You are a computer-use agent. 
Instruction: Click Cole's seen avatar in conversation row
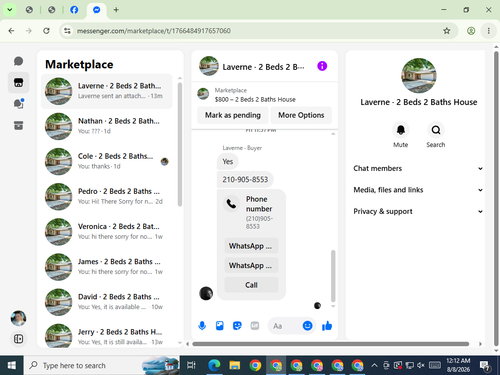pyautogui.click(x=165, y=162)
